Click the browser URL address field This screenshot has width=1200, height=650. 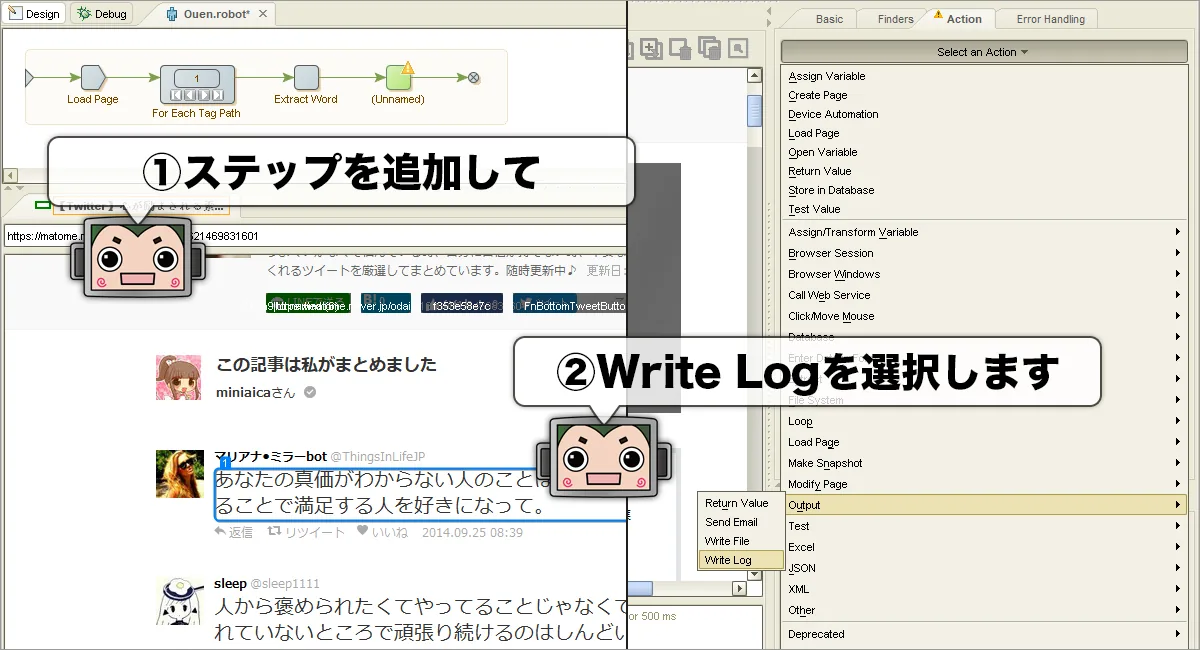click(315, 237)
